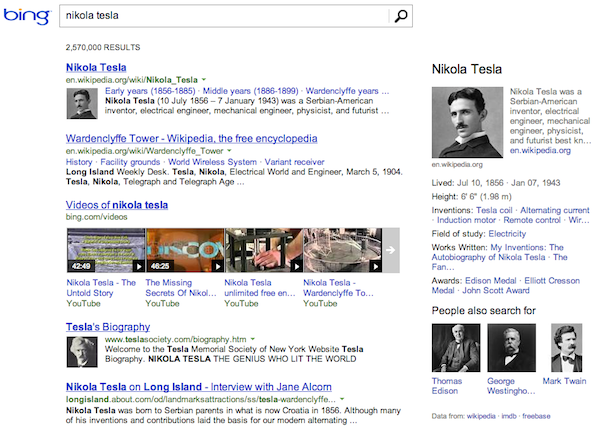Open dropdown arrow next to teslasociety.com URL
The image size is (600, 429).
coord(253,339)
